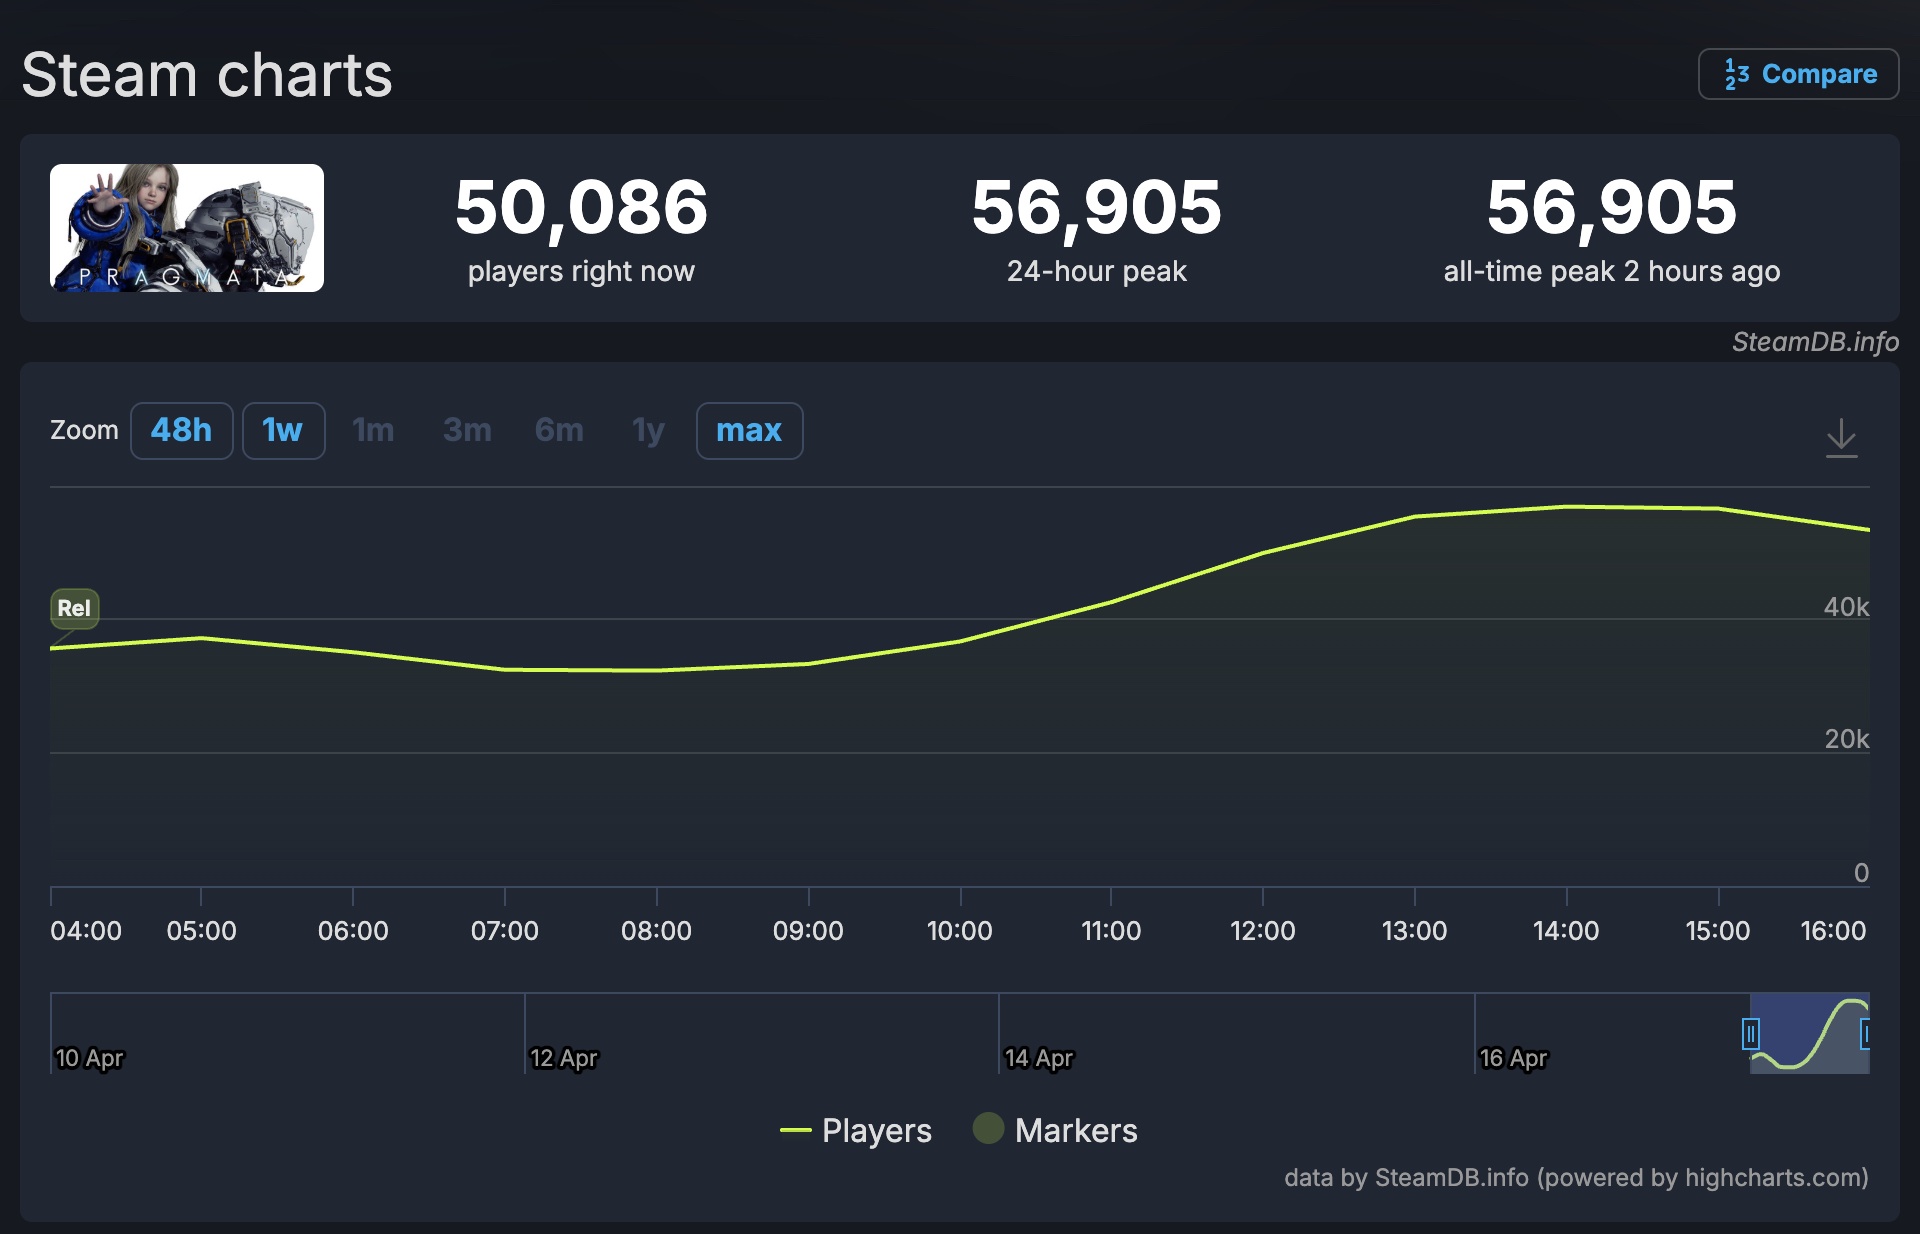1920x1234 pixels.
Task: Click the all-time peak 2 hours ago label
Action: tap(1612, 271)
